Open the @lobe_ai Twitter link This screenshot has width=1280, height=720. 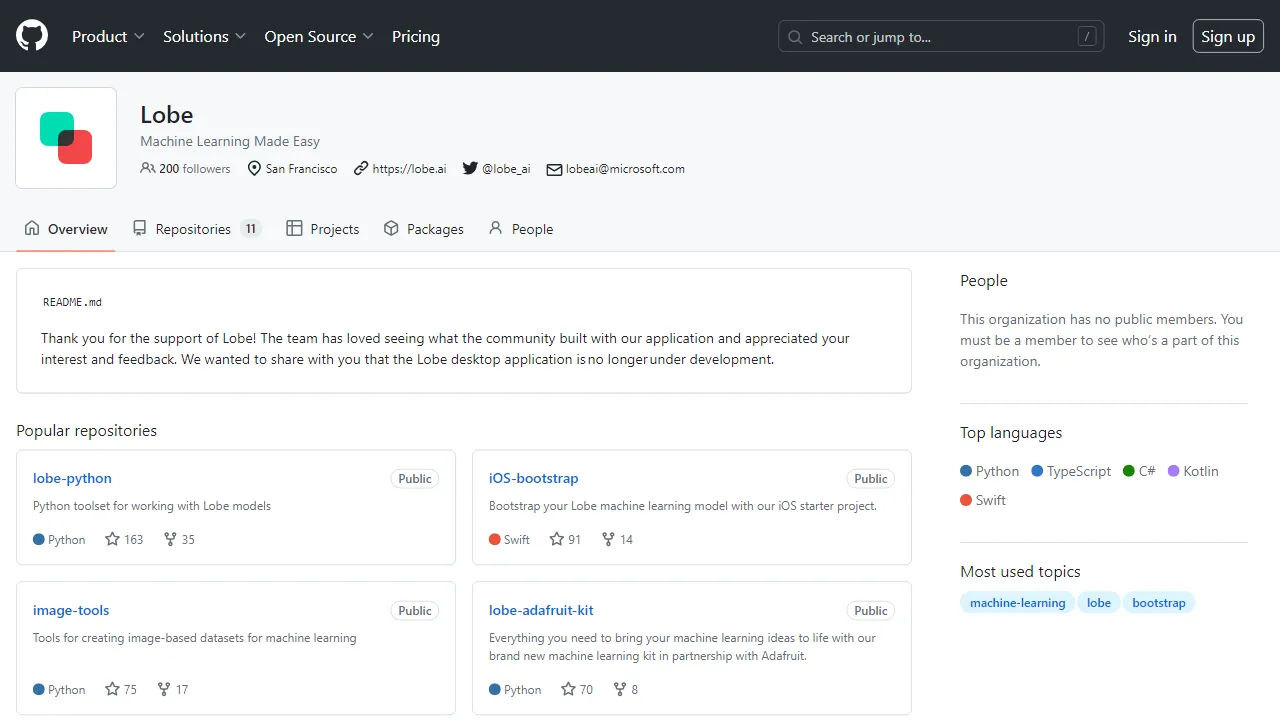coord(506,169)
